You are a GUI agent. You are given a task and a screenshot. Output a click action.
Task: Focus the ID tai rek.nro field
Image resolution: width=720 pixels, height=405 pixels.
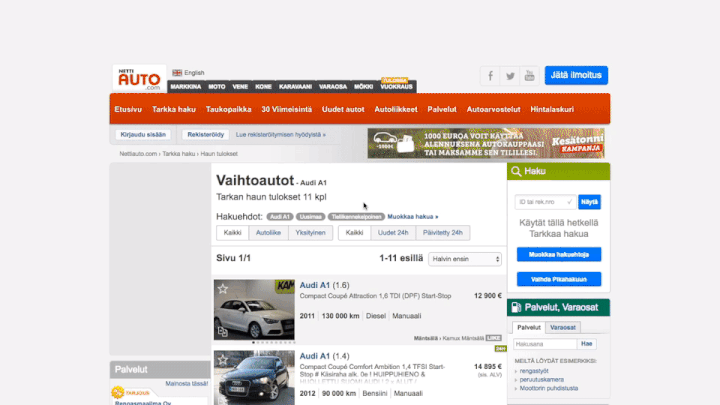[545, 202]
